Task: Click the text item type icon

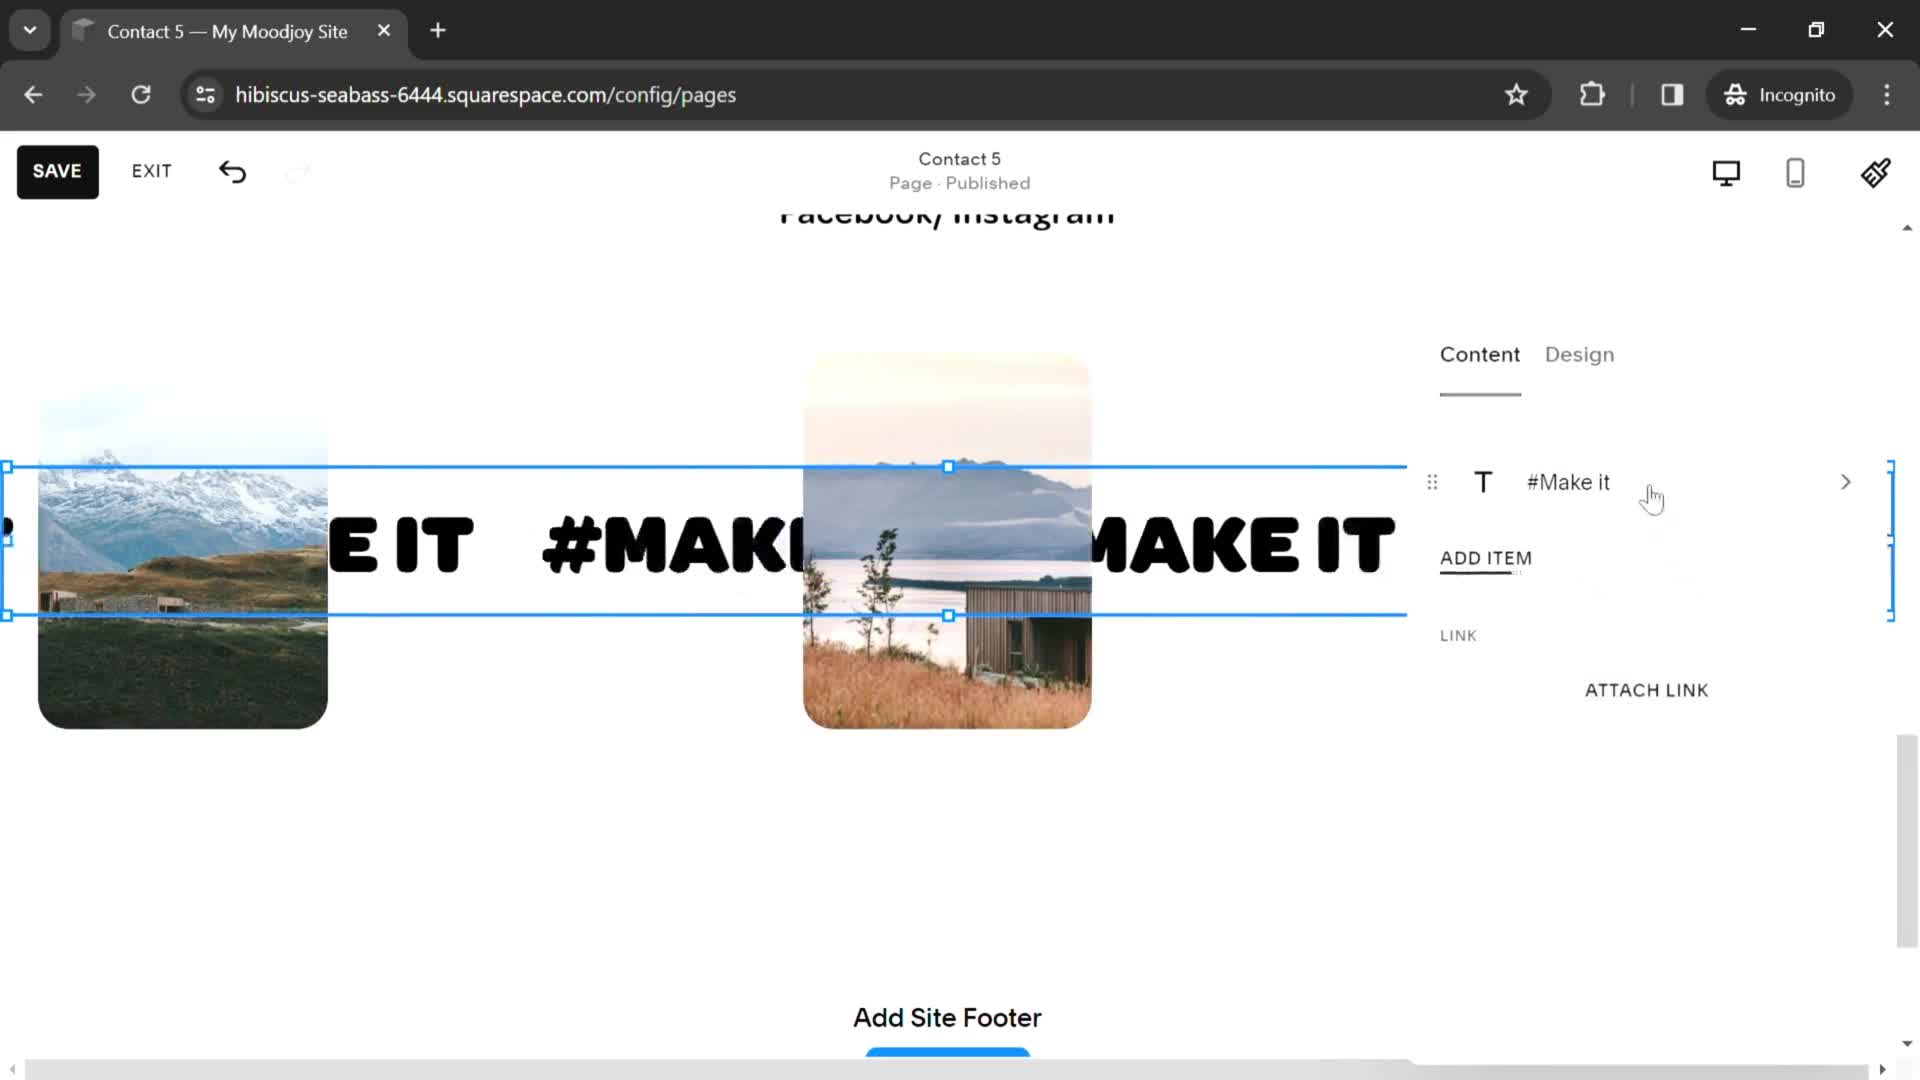Action: 1482,481
